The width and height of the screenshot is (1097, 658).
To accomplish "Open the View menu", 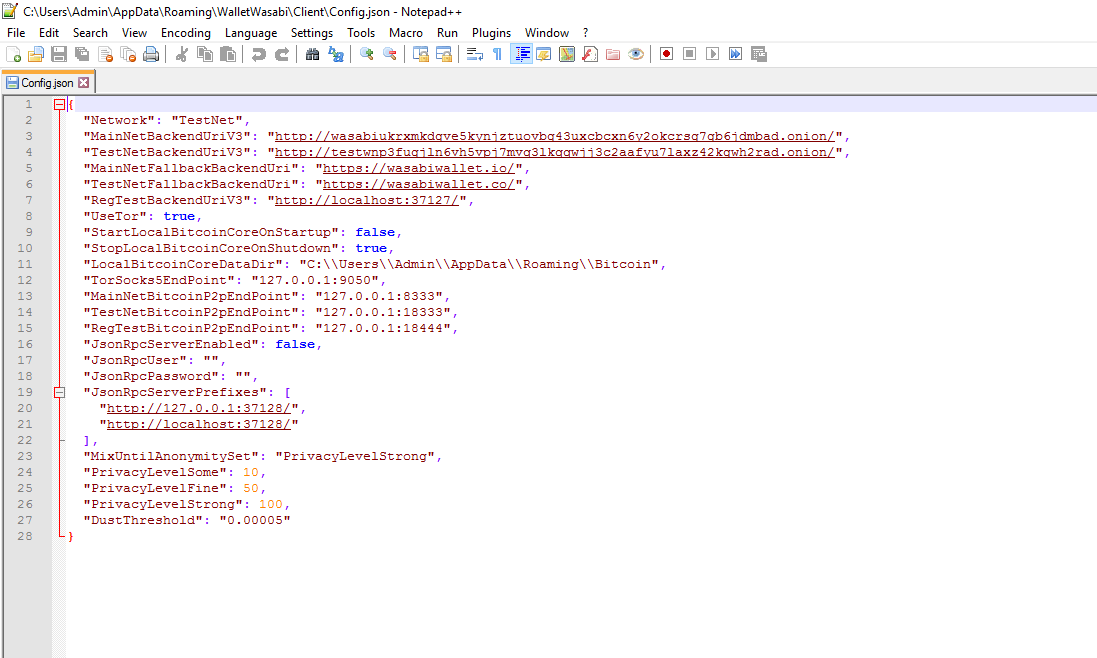I will pyautogui.click(x=134, y=33).
